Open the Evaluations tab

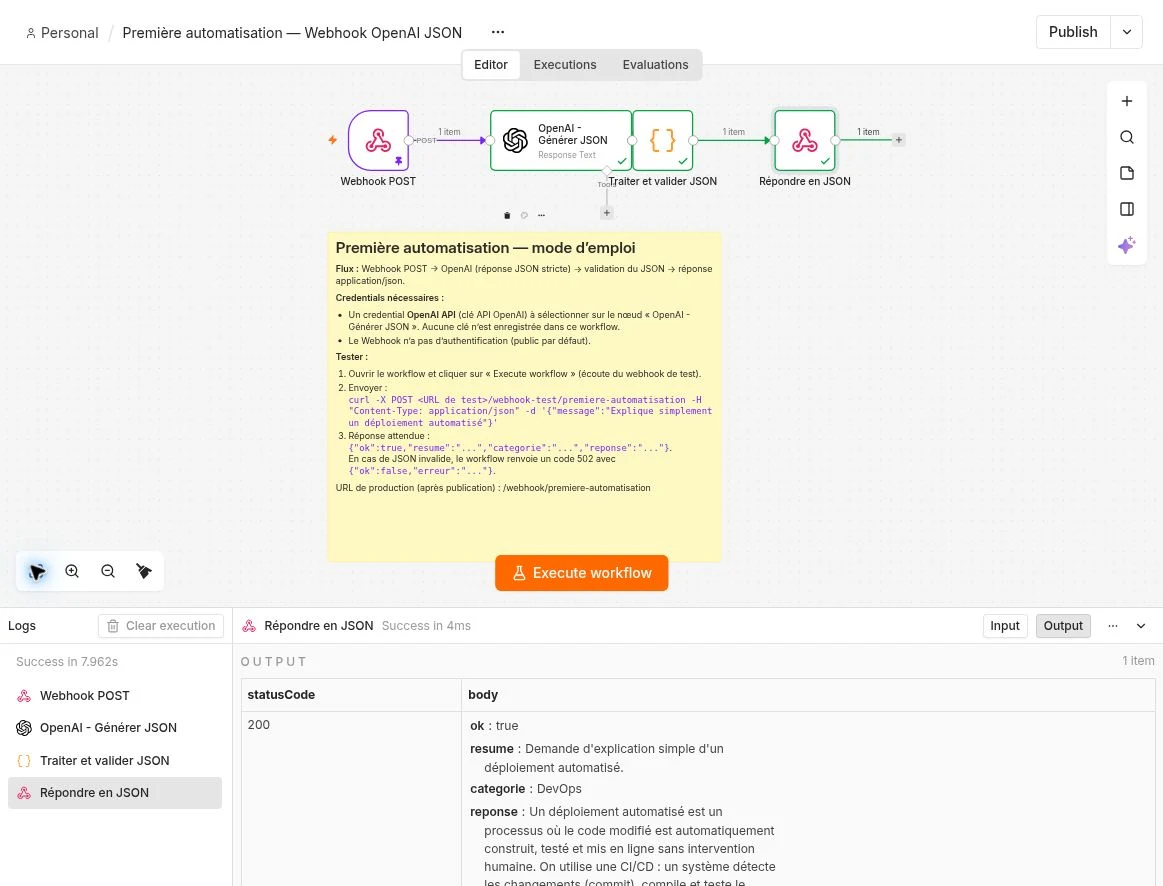click(x=655, y=65)
